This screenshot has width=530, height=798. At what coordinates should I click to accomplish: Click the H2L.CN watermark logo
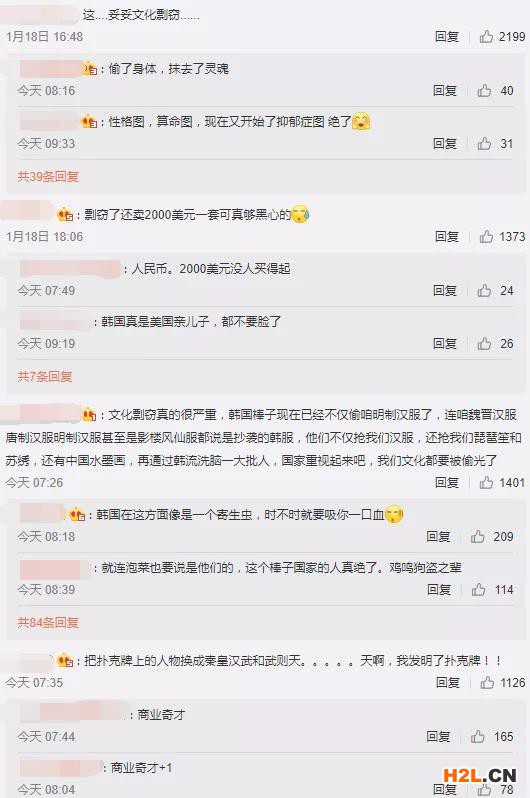coord(480,776)
